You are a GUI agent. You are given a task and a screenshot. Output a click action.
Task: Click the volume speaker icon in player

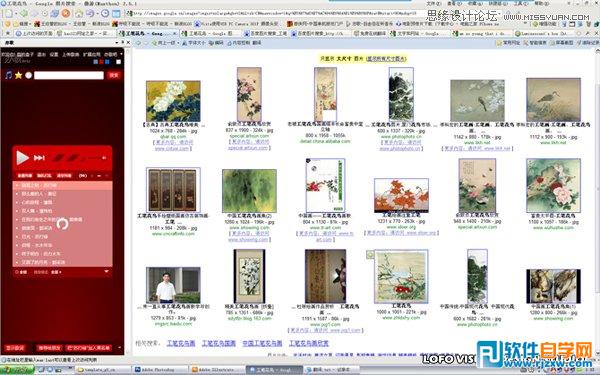(103, 158)
